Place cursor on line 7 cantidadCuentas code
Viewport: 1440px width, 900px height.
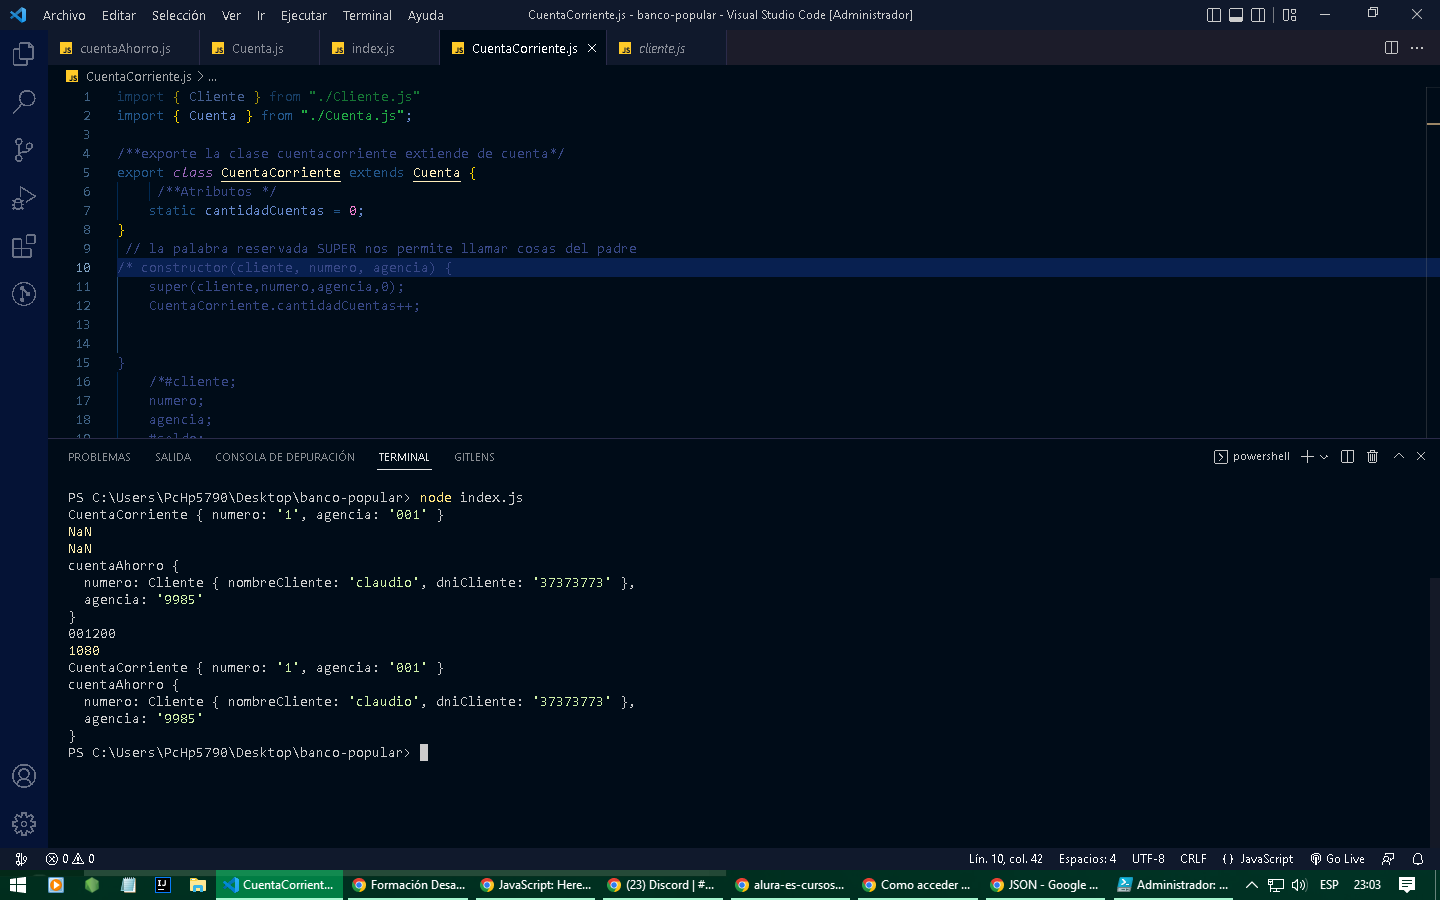pyautogui.click(x=264, y=211)
